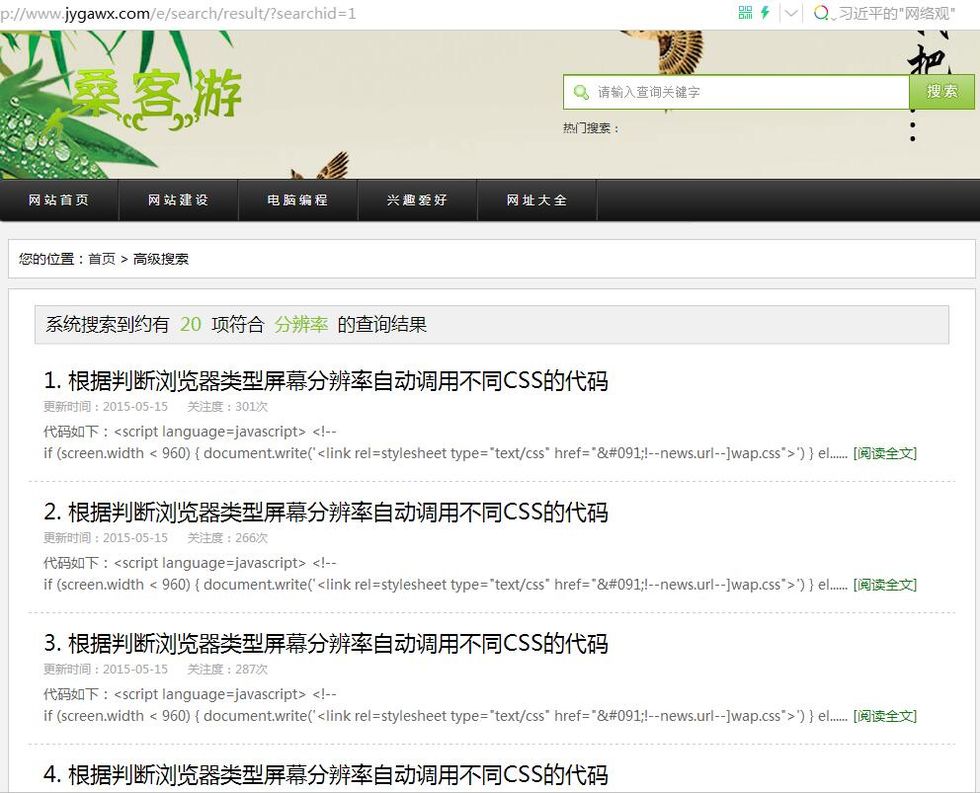Click the green result count 20
Image resolution: width=980 pixels, height=793 pixels.
(x=191, y=324)
